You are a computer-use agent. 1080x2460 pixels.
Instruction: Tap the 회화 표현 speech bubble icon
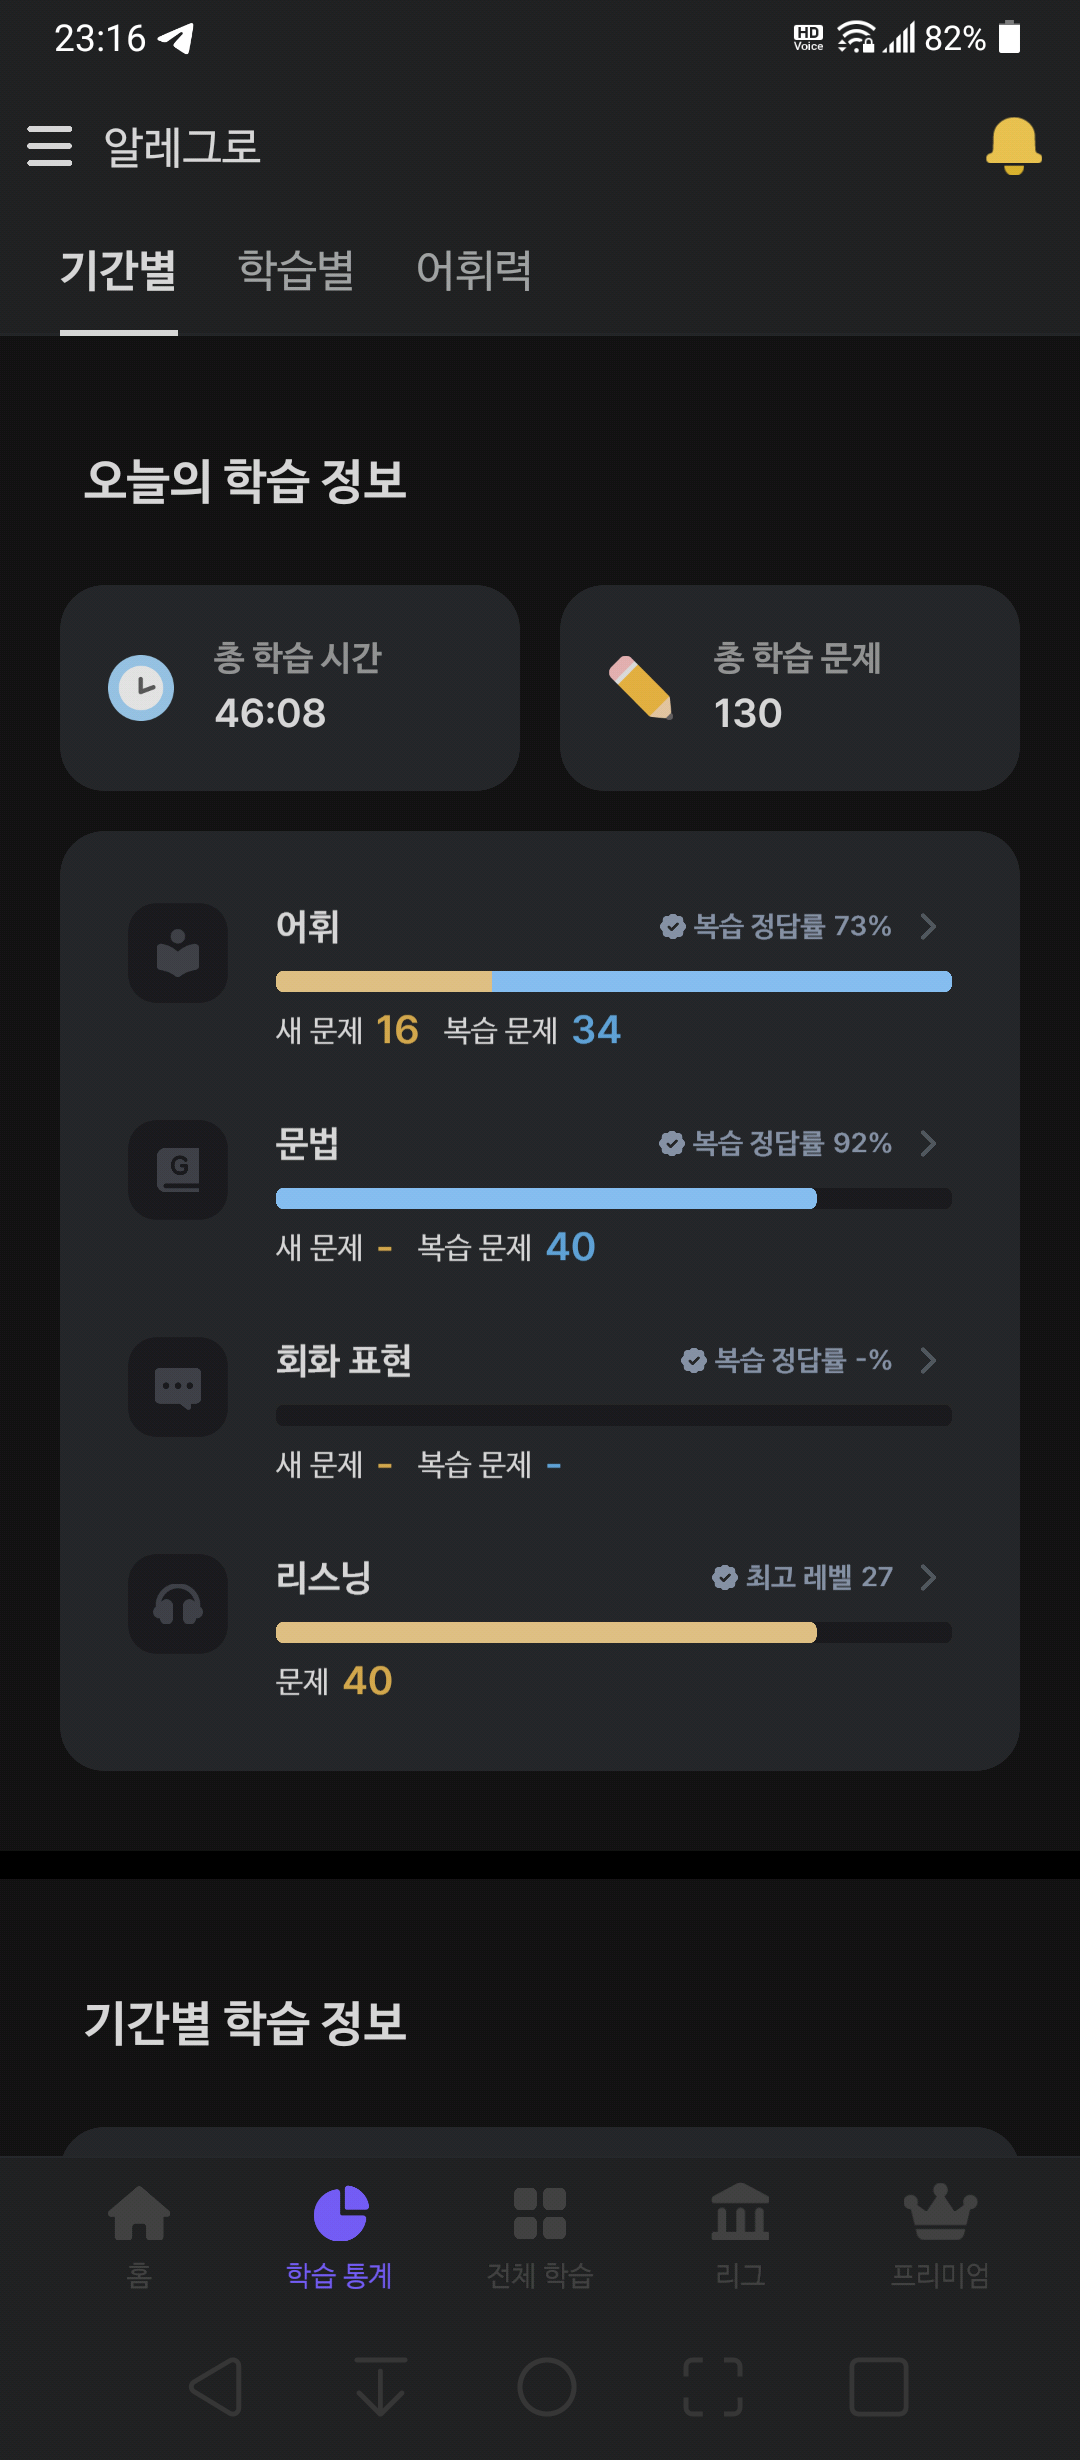point(178,1387)
